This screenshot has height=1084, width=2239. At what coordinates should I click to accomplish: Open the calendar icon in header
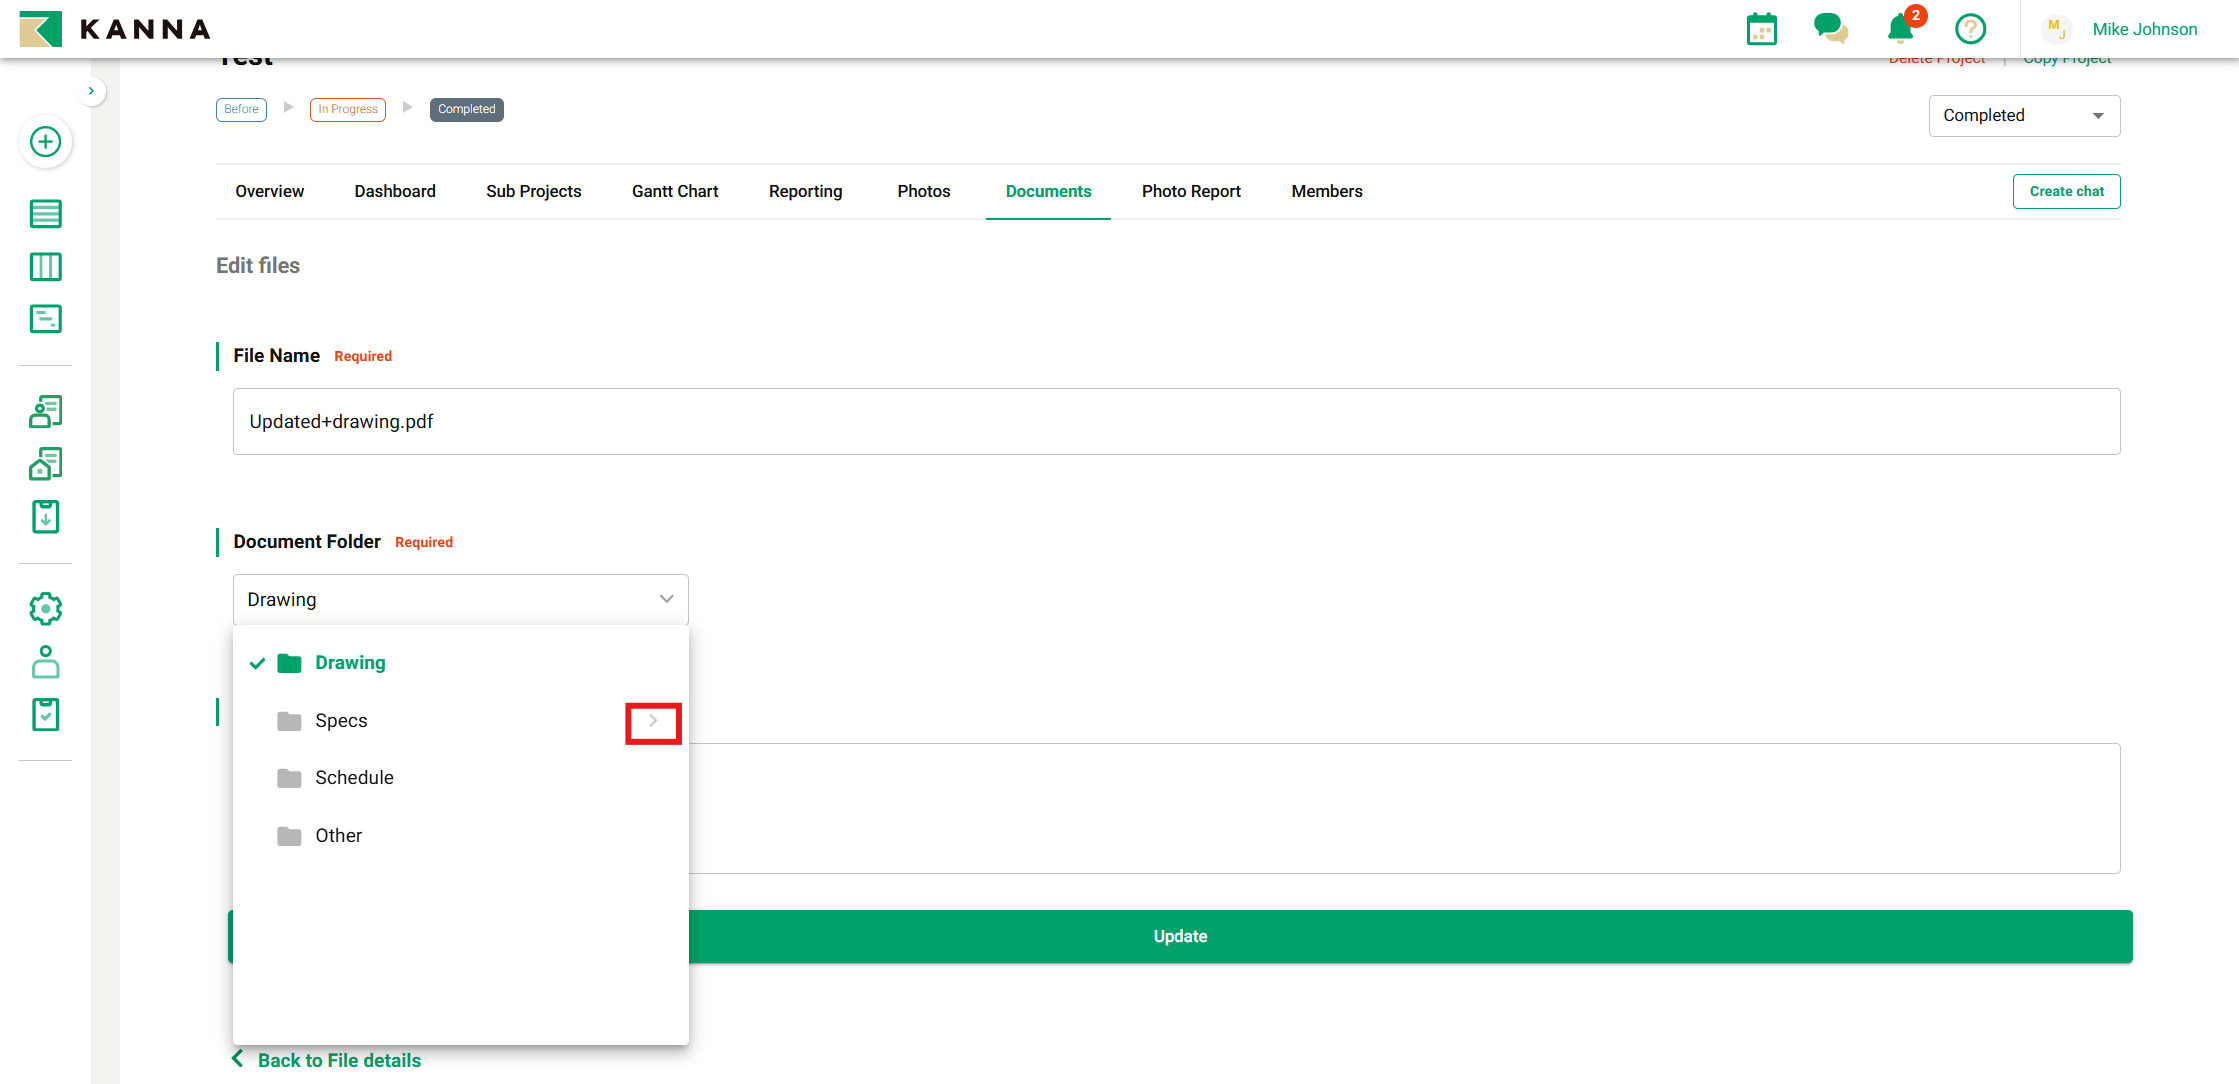point(1761,29)
